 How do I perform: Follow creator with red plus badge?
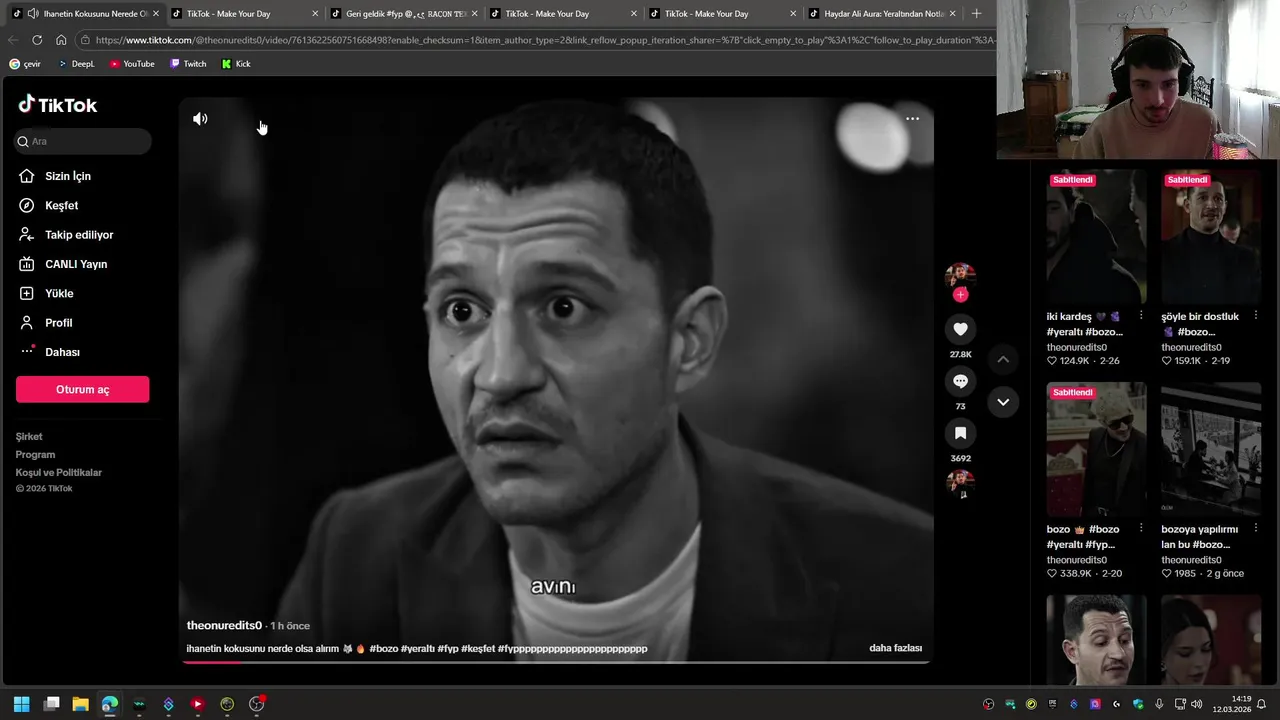(960, 294)
